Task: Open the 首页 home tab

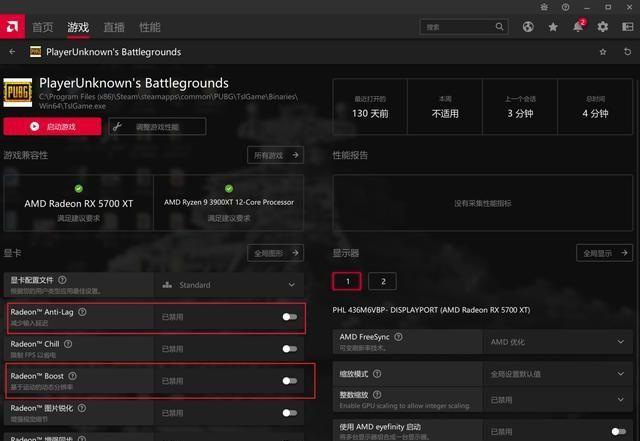Action: [42, 27]
